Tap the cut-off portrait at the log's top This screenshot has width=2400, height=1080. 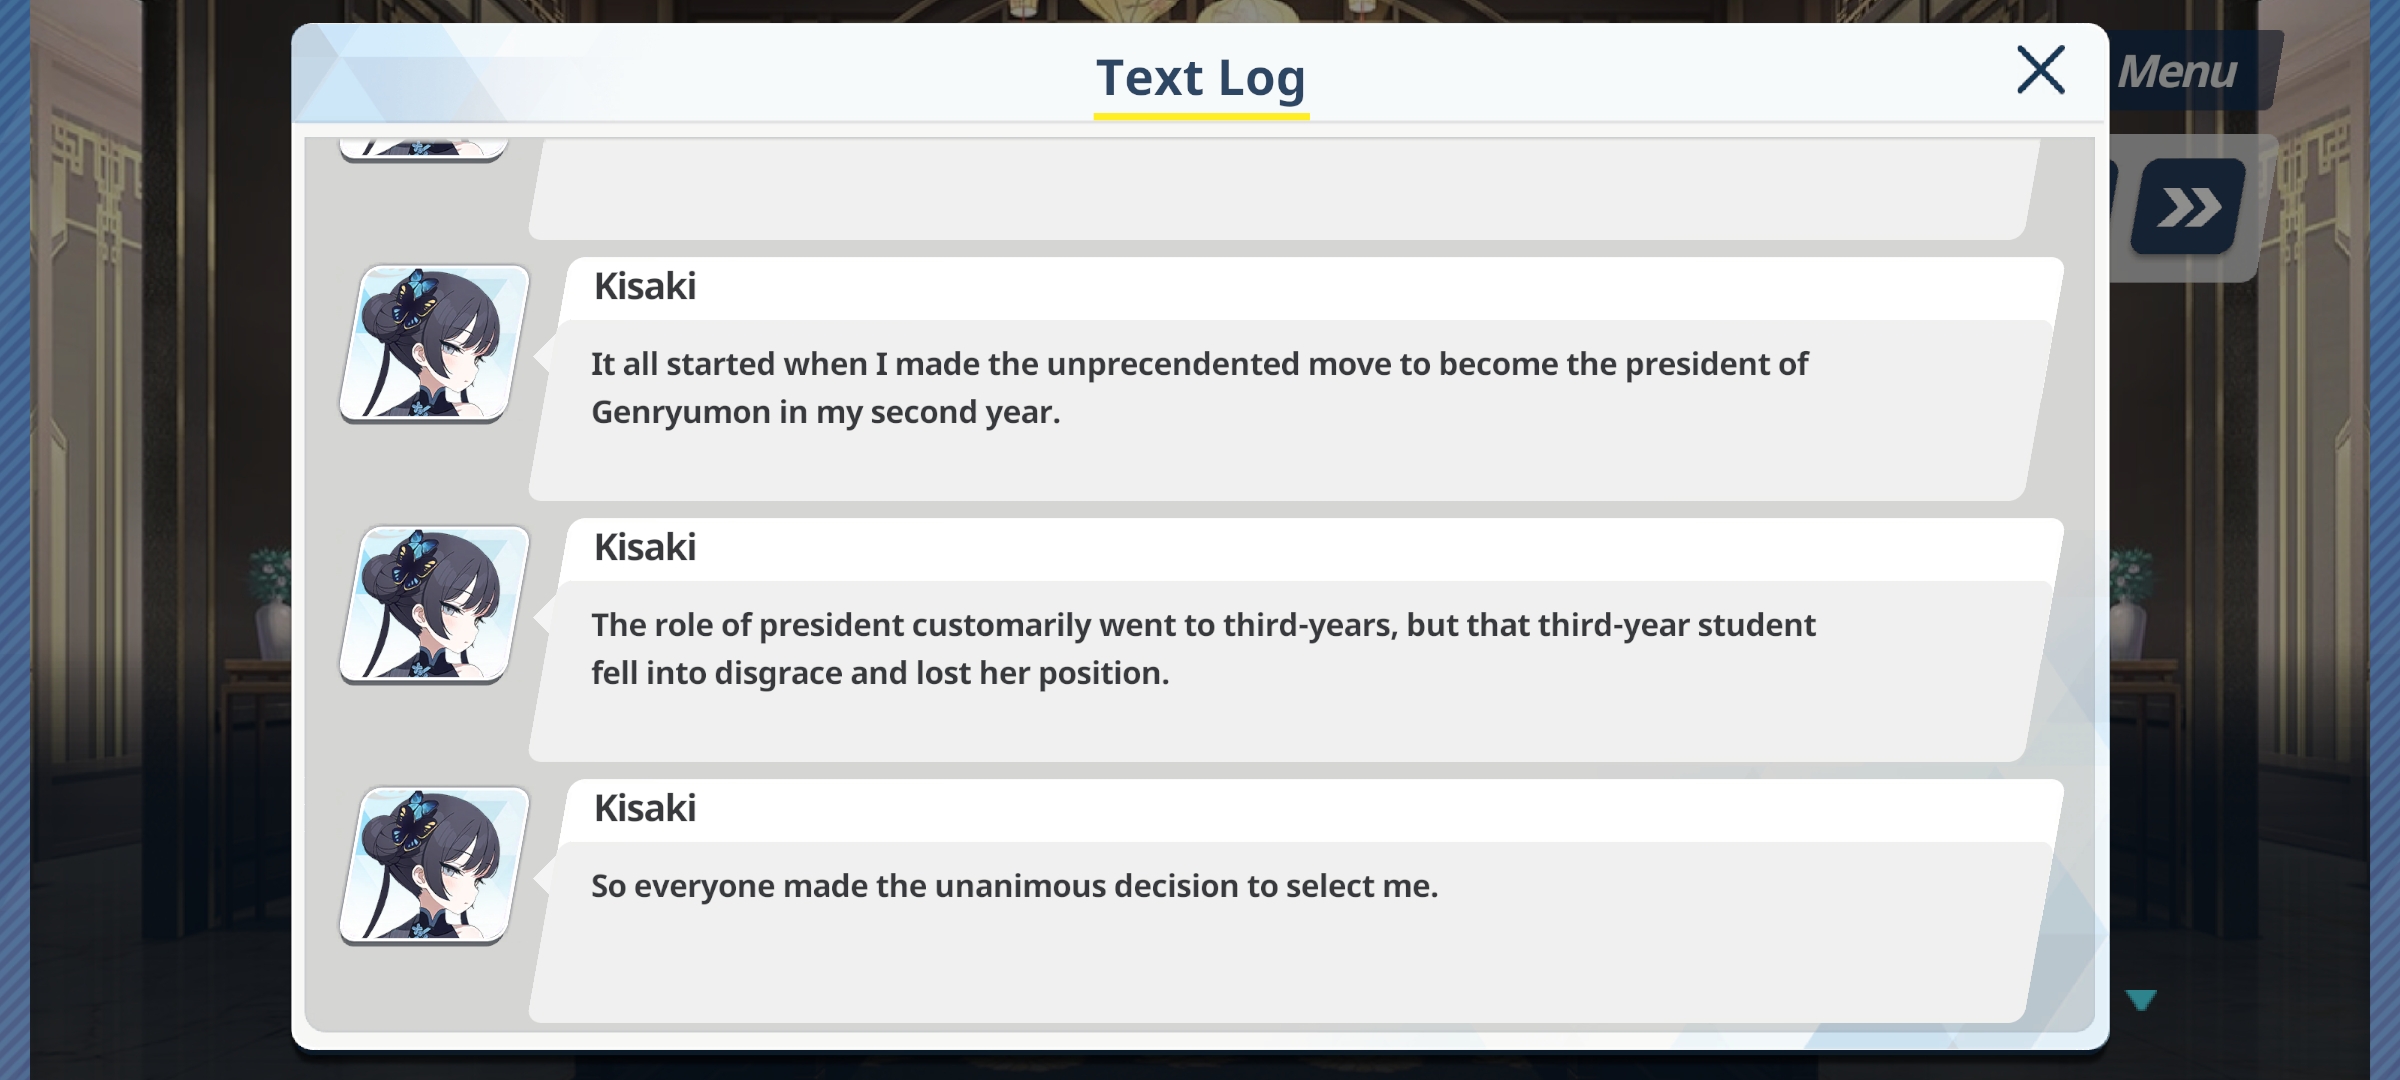424,149
